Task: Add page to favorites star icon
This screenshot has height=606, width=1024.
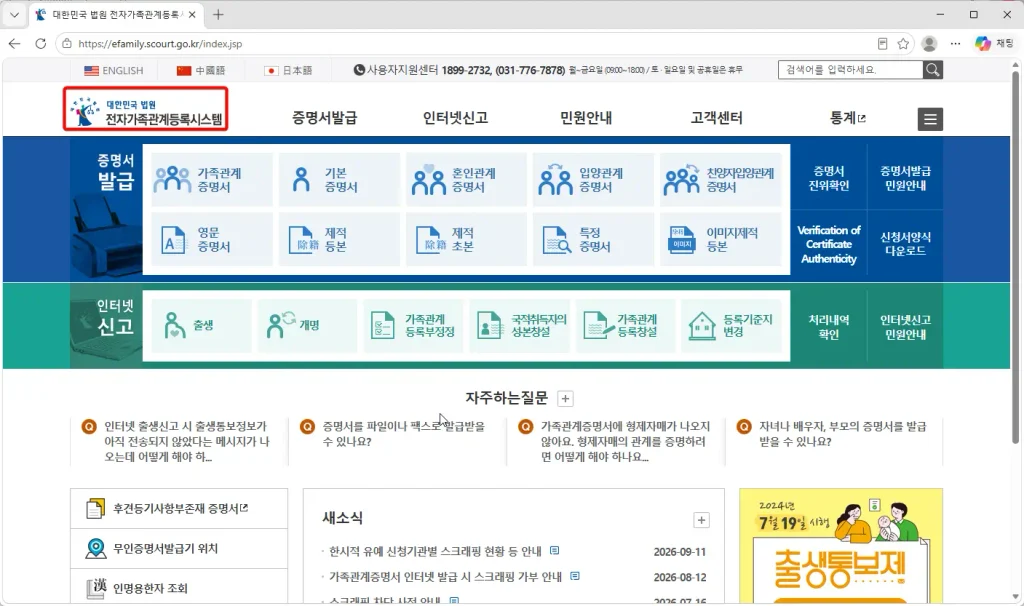Action: pyautogui.click(x=903, y=44)
